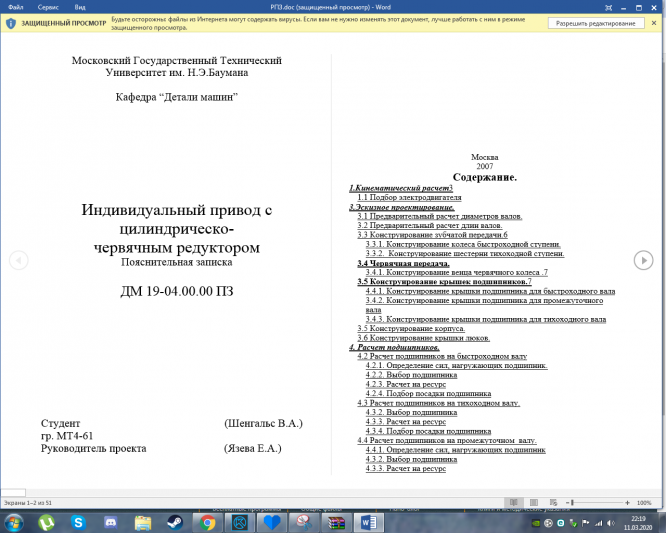The image size is (666, 533).
Task: Open WinRAR from taskbar
Action: (336, 522)
